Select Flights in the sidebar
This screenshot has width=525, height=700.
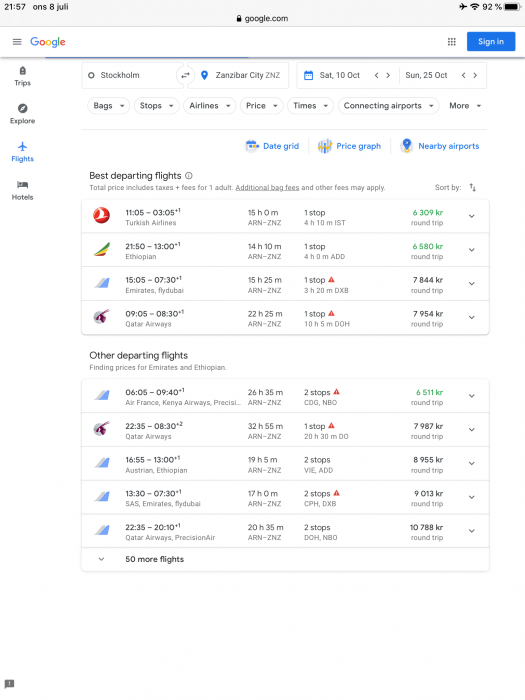tap(22, 152)
